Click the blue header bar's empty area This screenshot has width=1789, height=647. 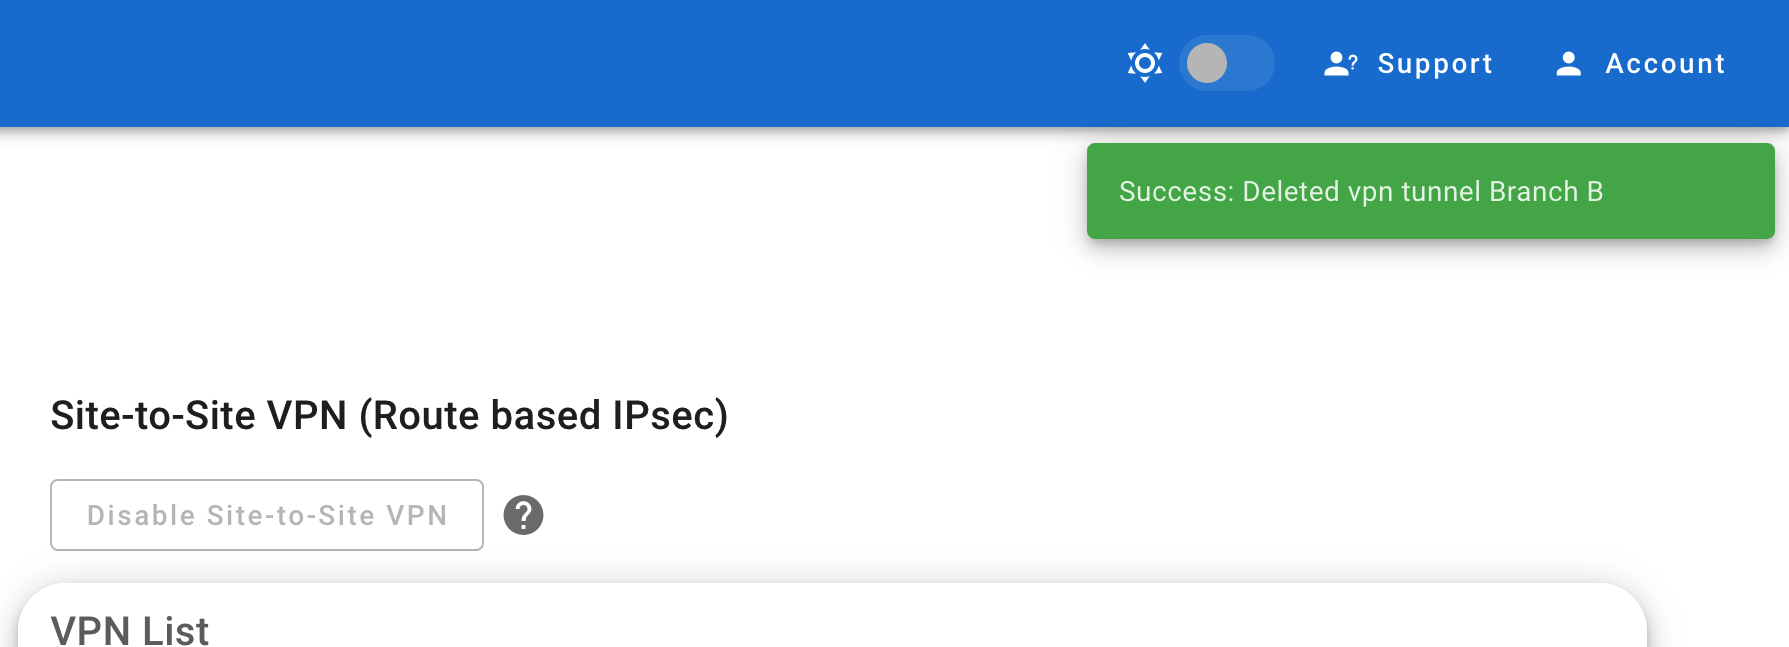pos(550,63)
